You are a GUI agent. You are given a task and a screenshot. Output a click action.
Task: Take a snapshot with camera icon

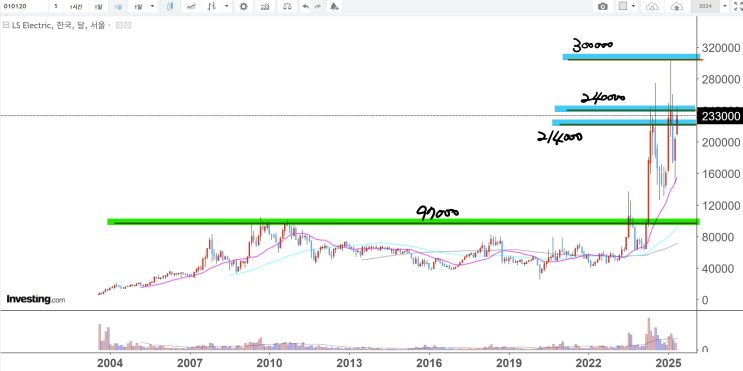point(603,7)
